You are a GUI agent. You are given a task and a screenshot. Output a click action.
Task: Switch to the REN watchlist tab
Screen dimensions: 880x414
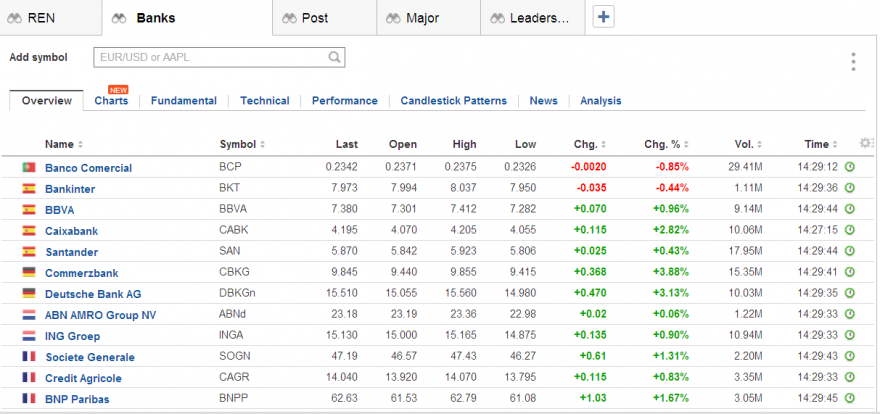point(51,18)
